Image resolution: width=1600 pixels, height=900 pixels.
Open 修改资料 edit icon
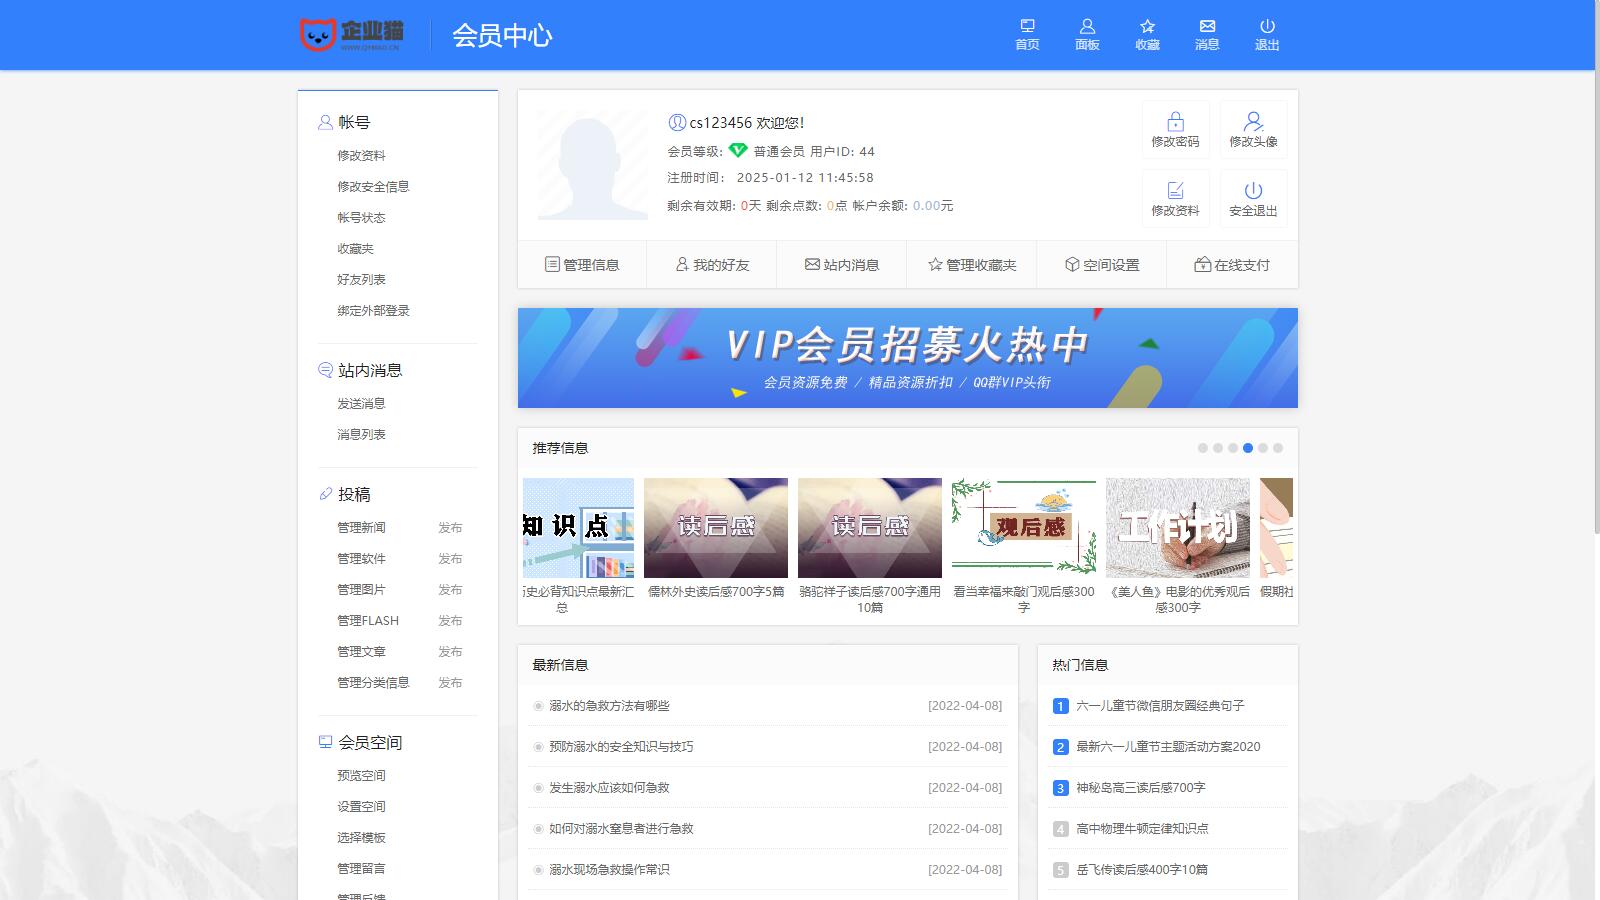click(1175, 197)
